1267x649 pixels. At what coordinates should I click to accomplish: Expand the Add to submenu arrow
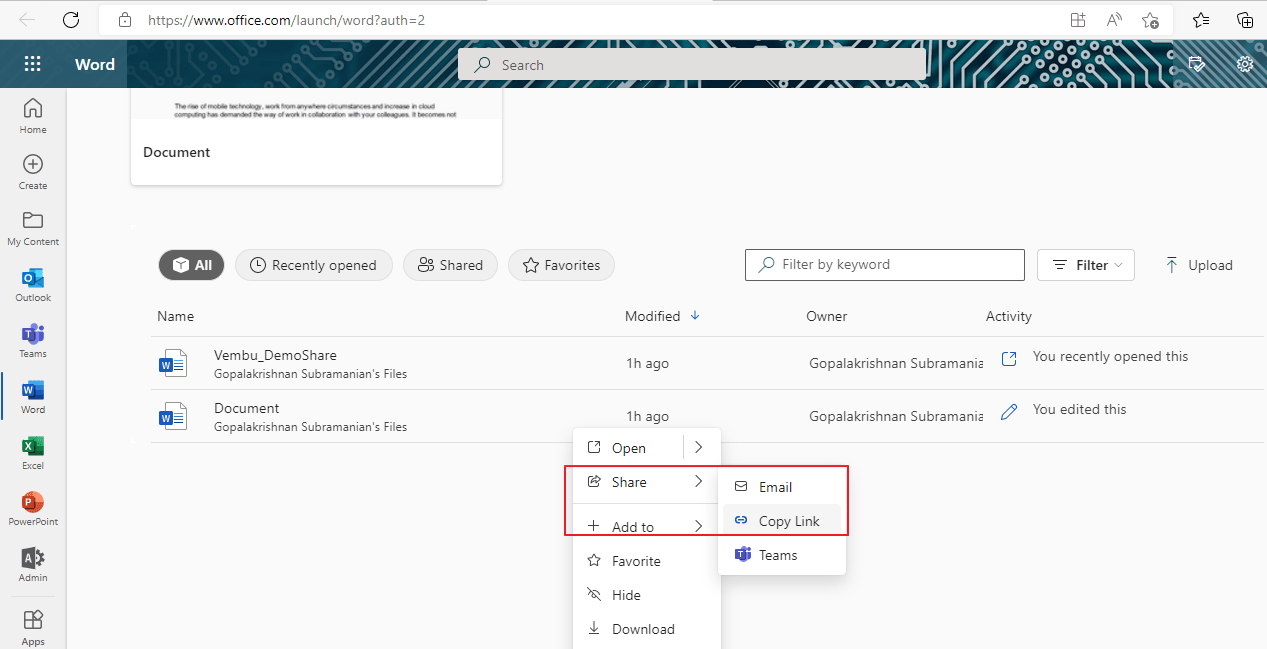click(x=699, y=526)
